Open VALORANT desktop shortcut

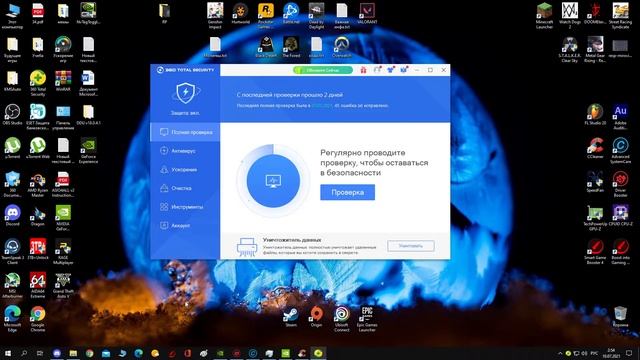pos(367,13)
